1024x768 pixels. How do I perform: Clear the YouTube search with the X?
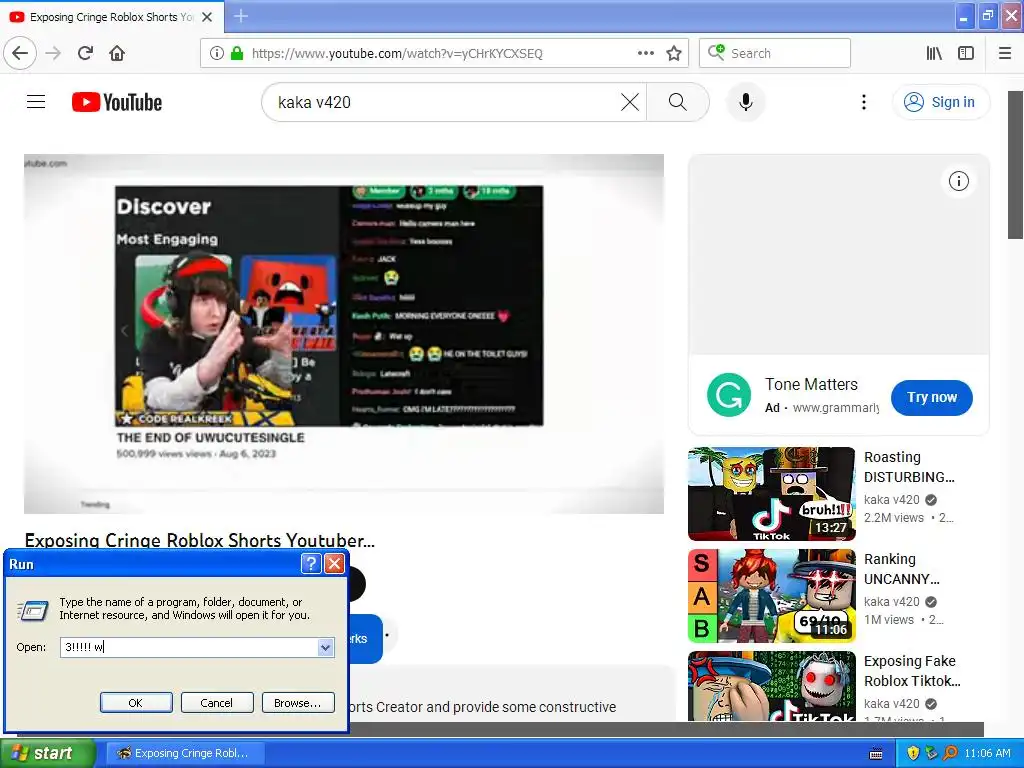[x=630, y=102]
